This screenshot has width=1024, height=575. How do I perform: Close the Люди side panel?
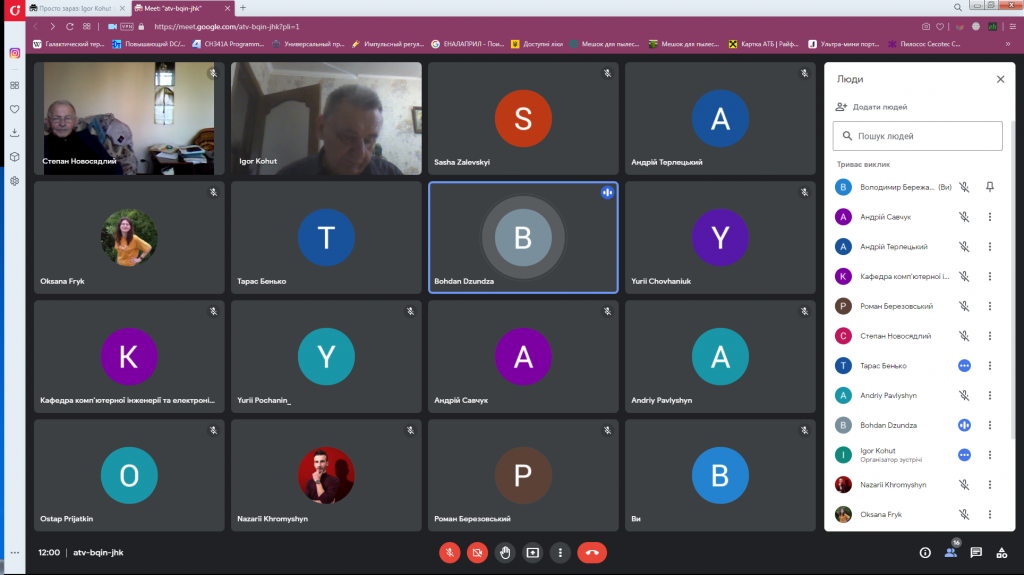coord(1000,79)
